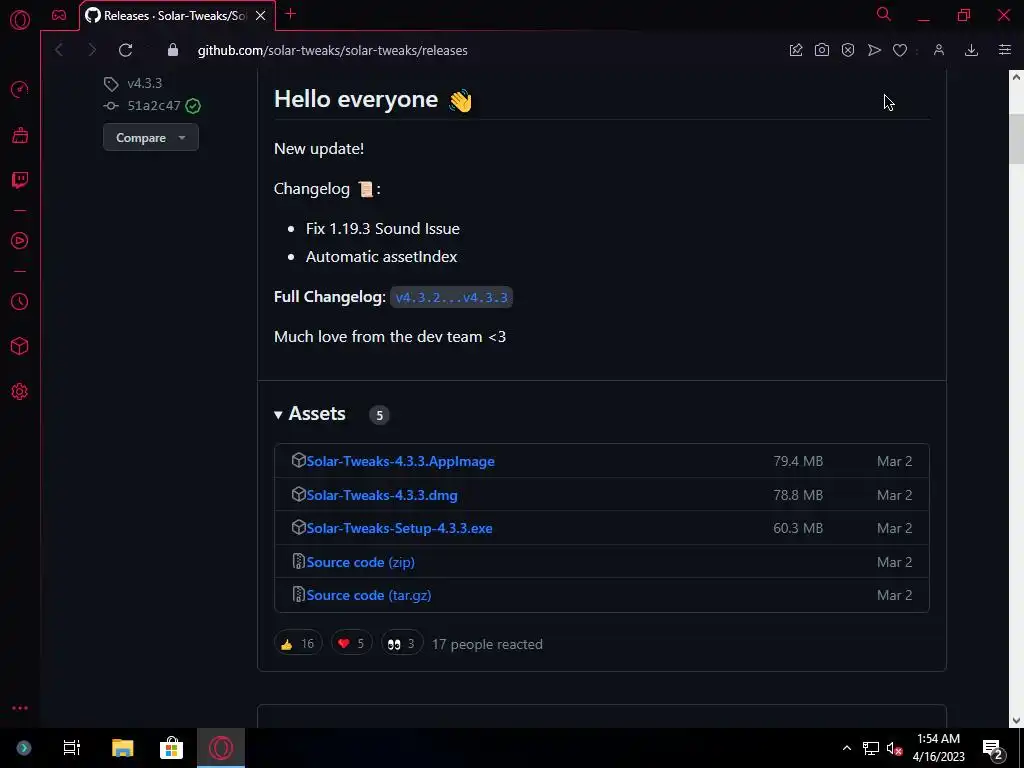The height and width of the screenshot is (768, 1024).
Task: Click Opera GX taskbar icon
Action: click(x=221, y=748)
